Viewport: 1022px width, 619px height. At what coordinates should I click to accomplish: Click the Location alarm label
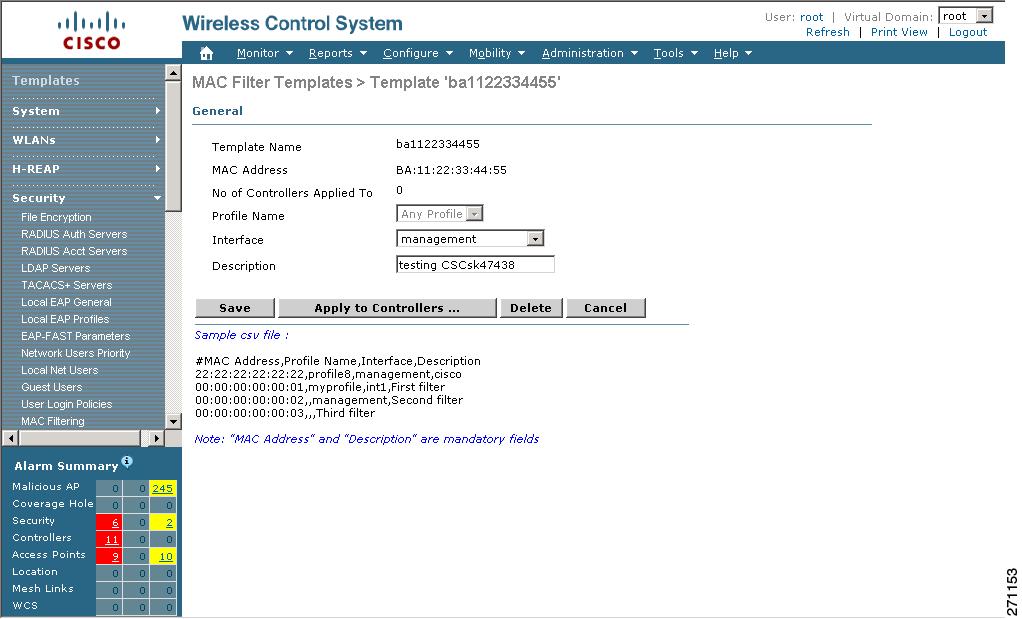[x=35, y=571]
